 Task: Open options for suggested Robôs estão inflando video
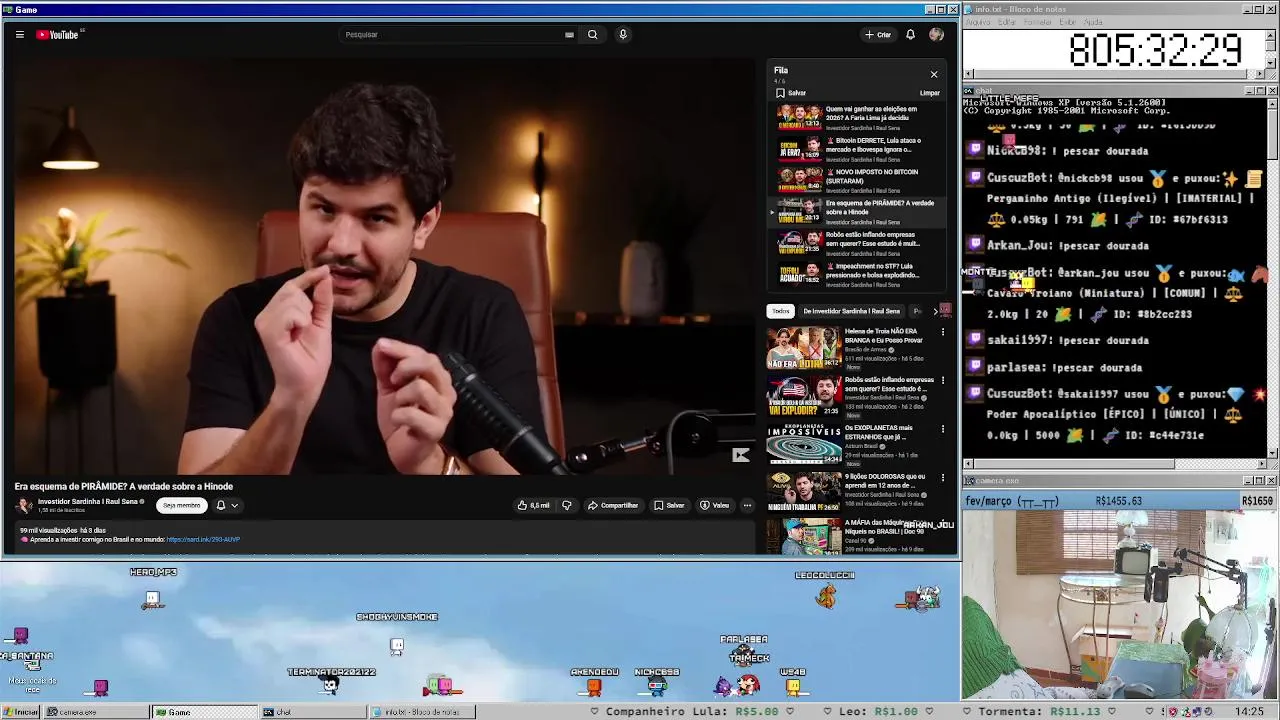tap(942, 381)
